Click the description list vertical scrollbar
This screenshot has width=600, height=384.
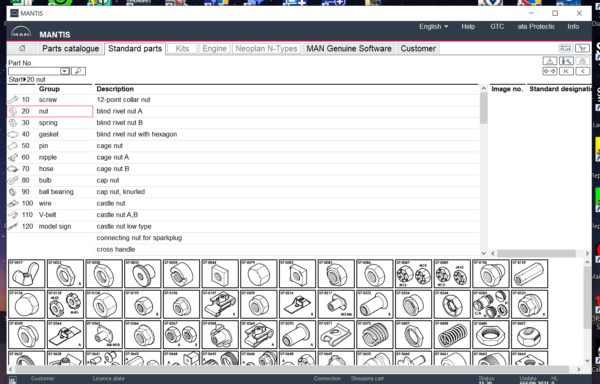point(484,108)
